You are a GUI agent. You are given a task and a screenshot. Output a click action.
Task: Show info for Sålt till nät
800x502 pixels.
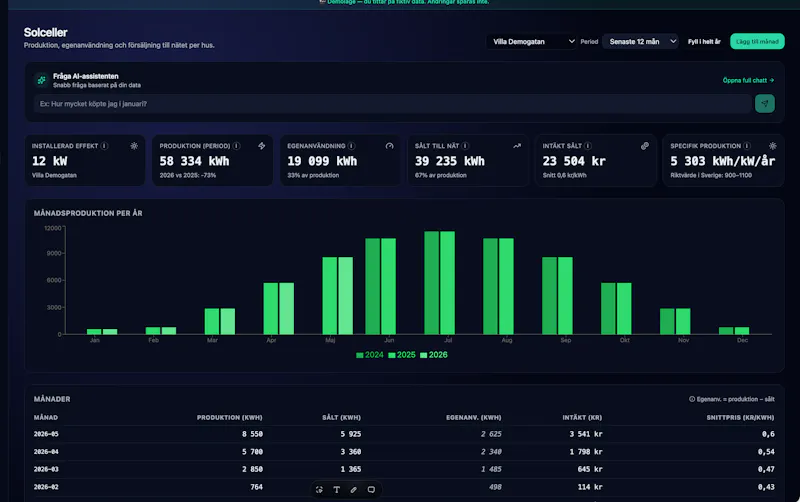pos(465,146)
